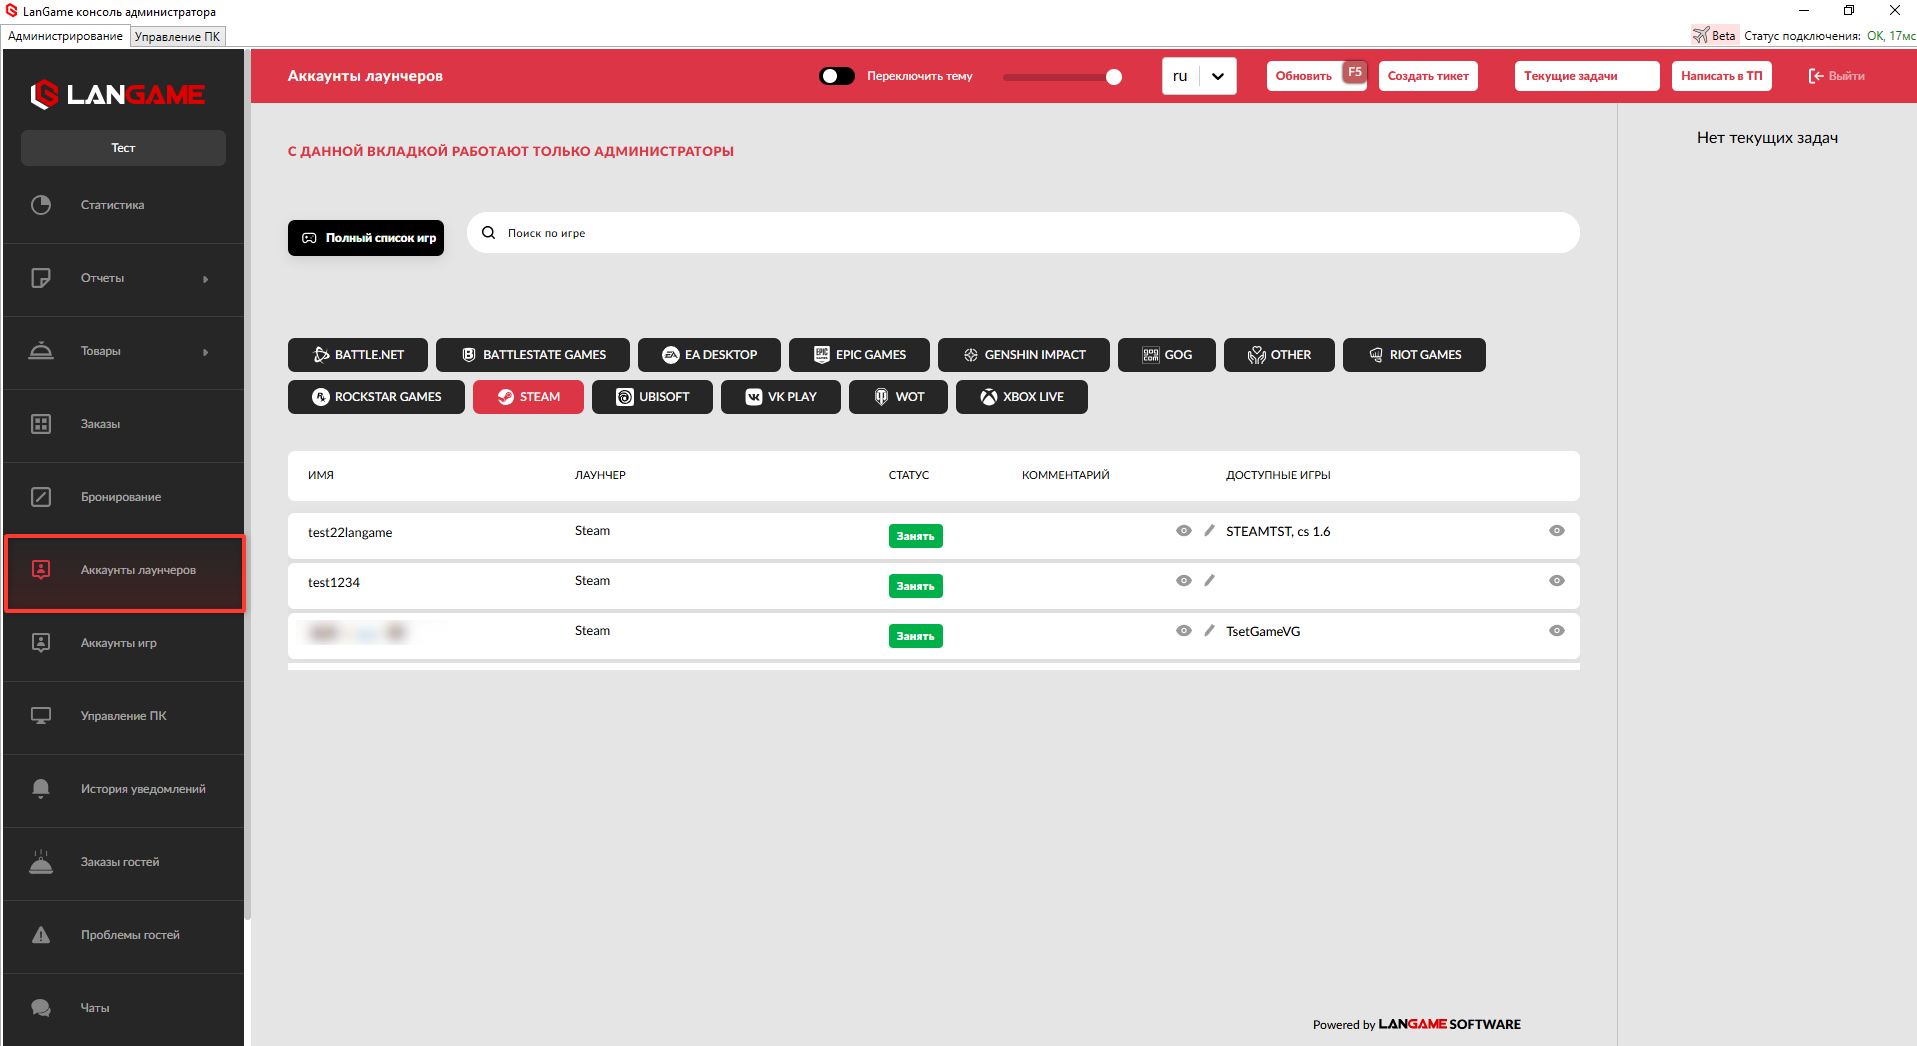Image resolution: width=1917 pixels, height=1046 pixels.
Task: Open Заказы grid icon in sidebar
Action: tap(41, 424)
